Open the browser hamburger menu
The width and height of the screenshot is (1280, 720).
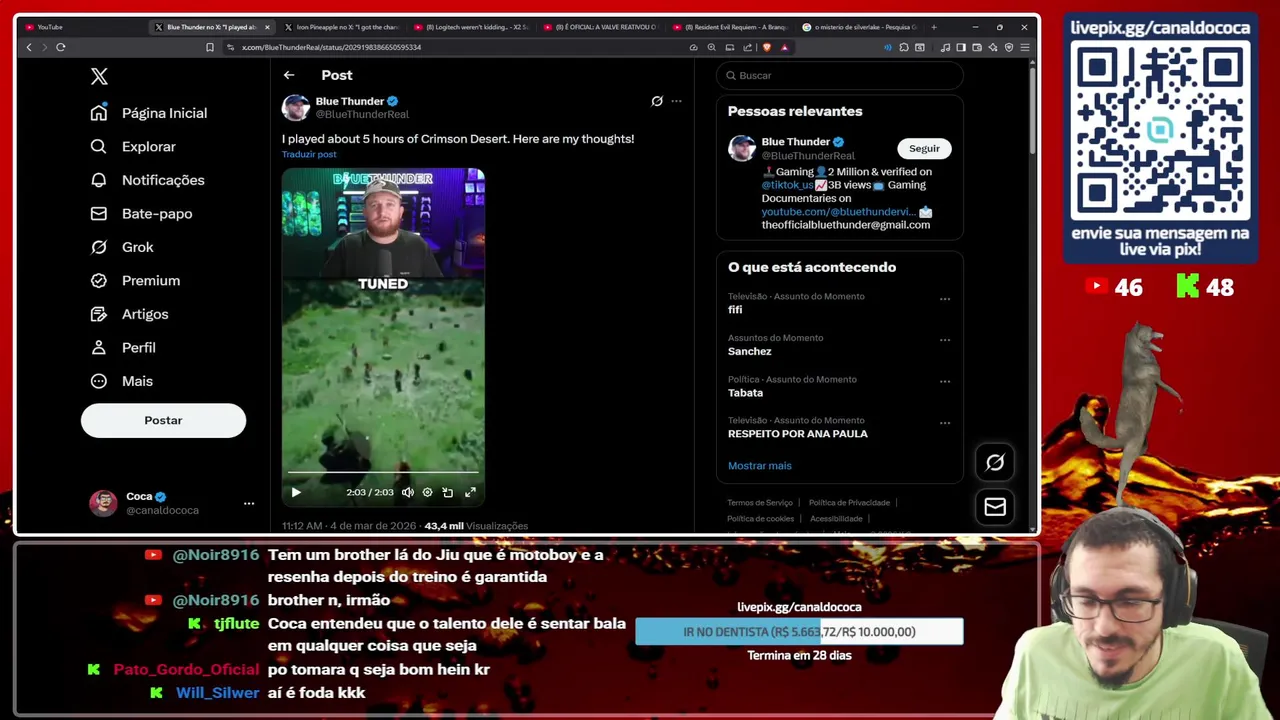(1025, 47)
